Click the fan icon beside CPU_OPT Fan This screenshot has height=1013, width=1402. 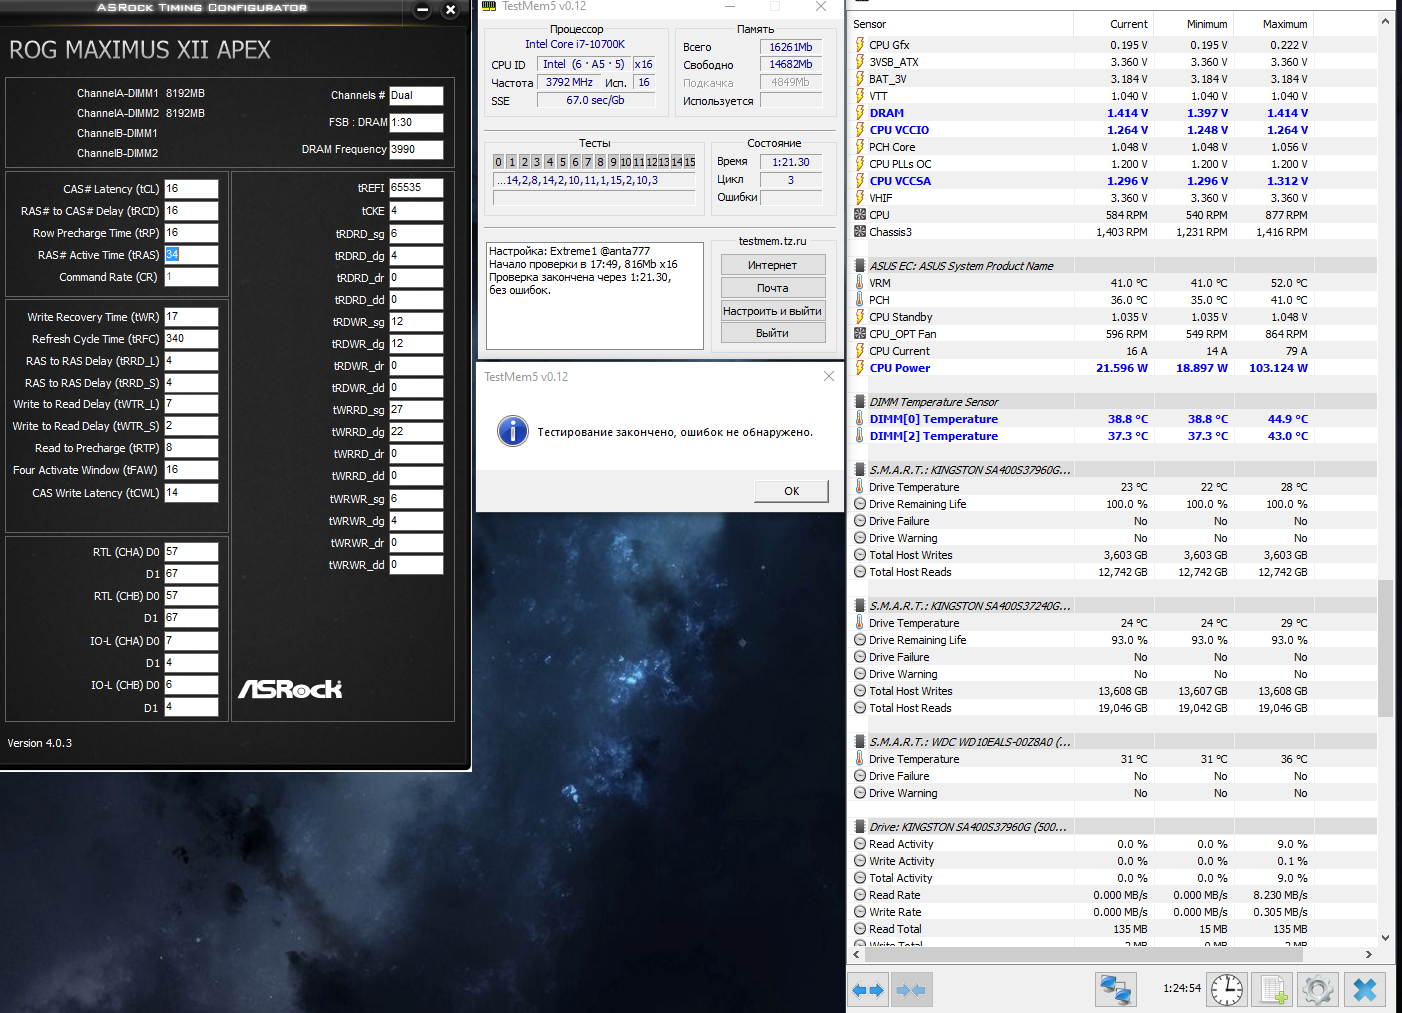tap(860, 334)
